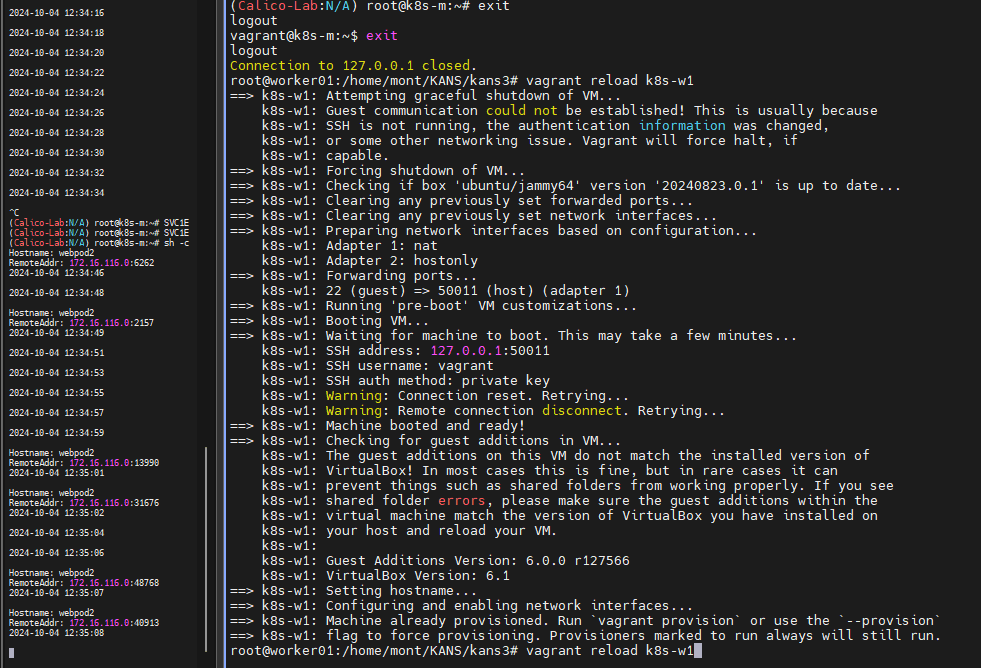Click the left pane cursor block at bottom
Image resolution: width=981 pixels, height=668 pixels.
click(11, 651)
